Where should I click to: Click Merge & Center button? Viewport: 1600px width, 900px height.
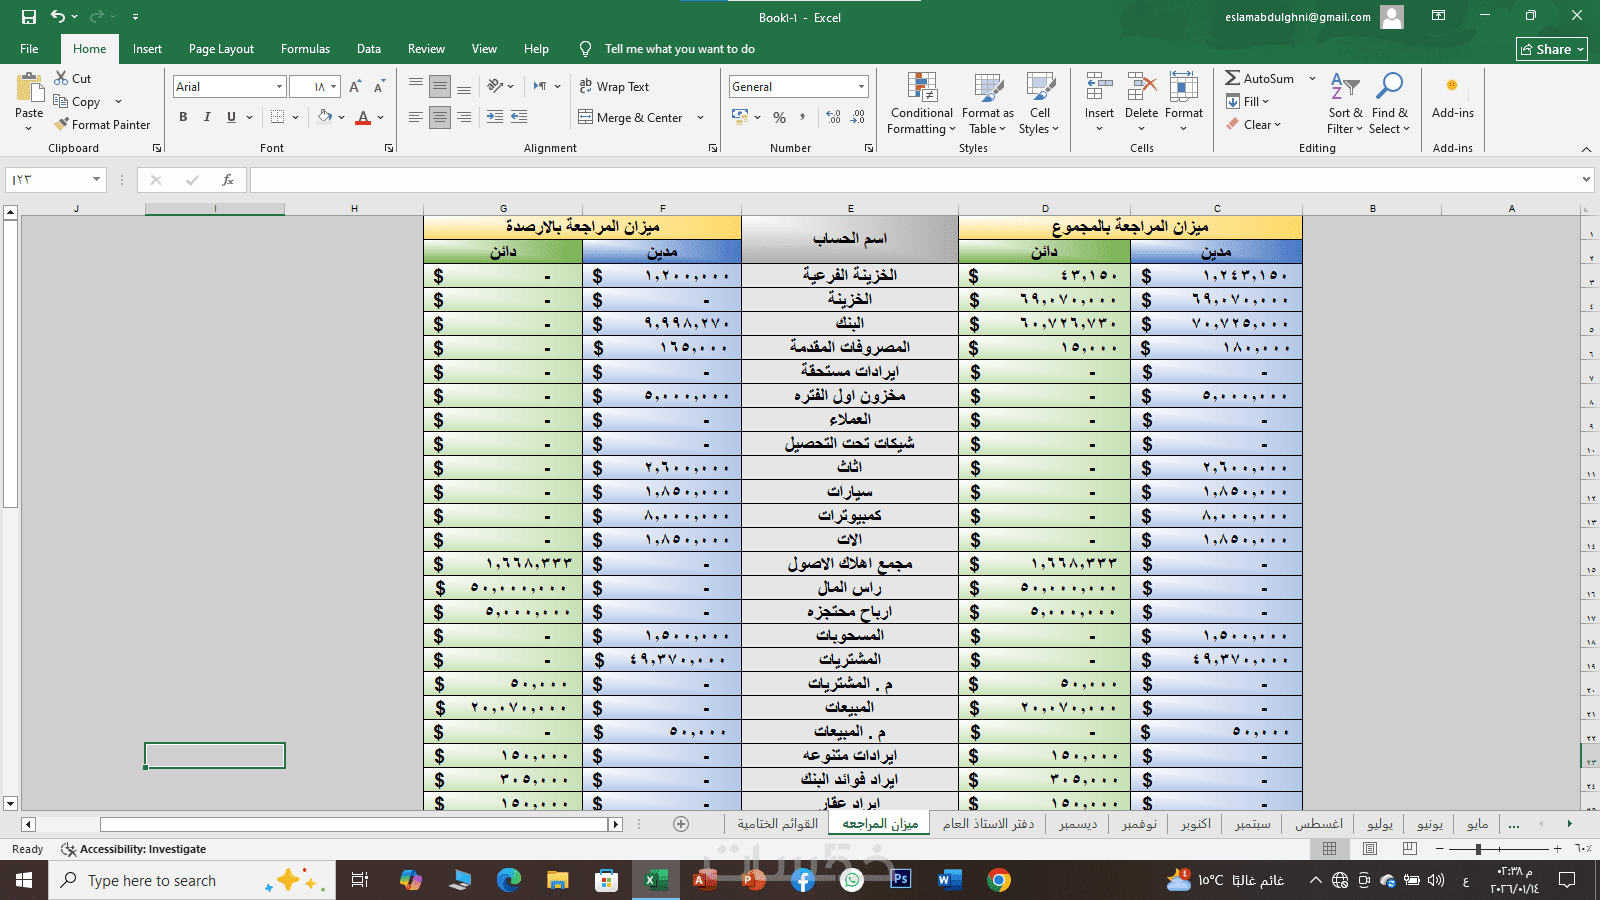coord(631,117)
